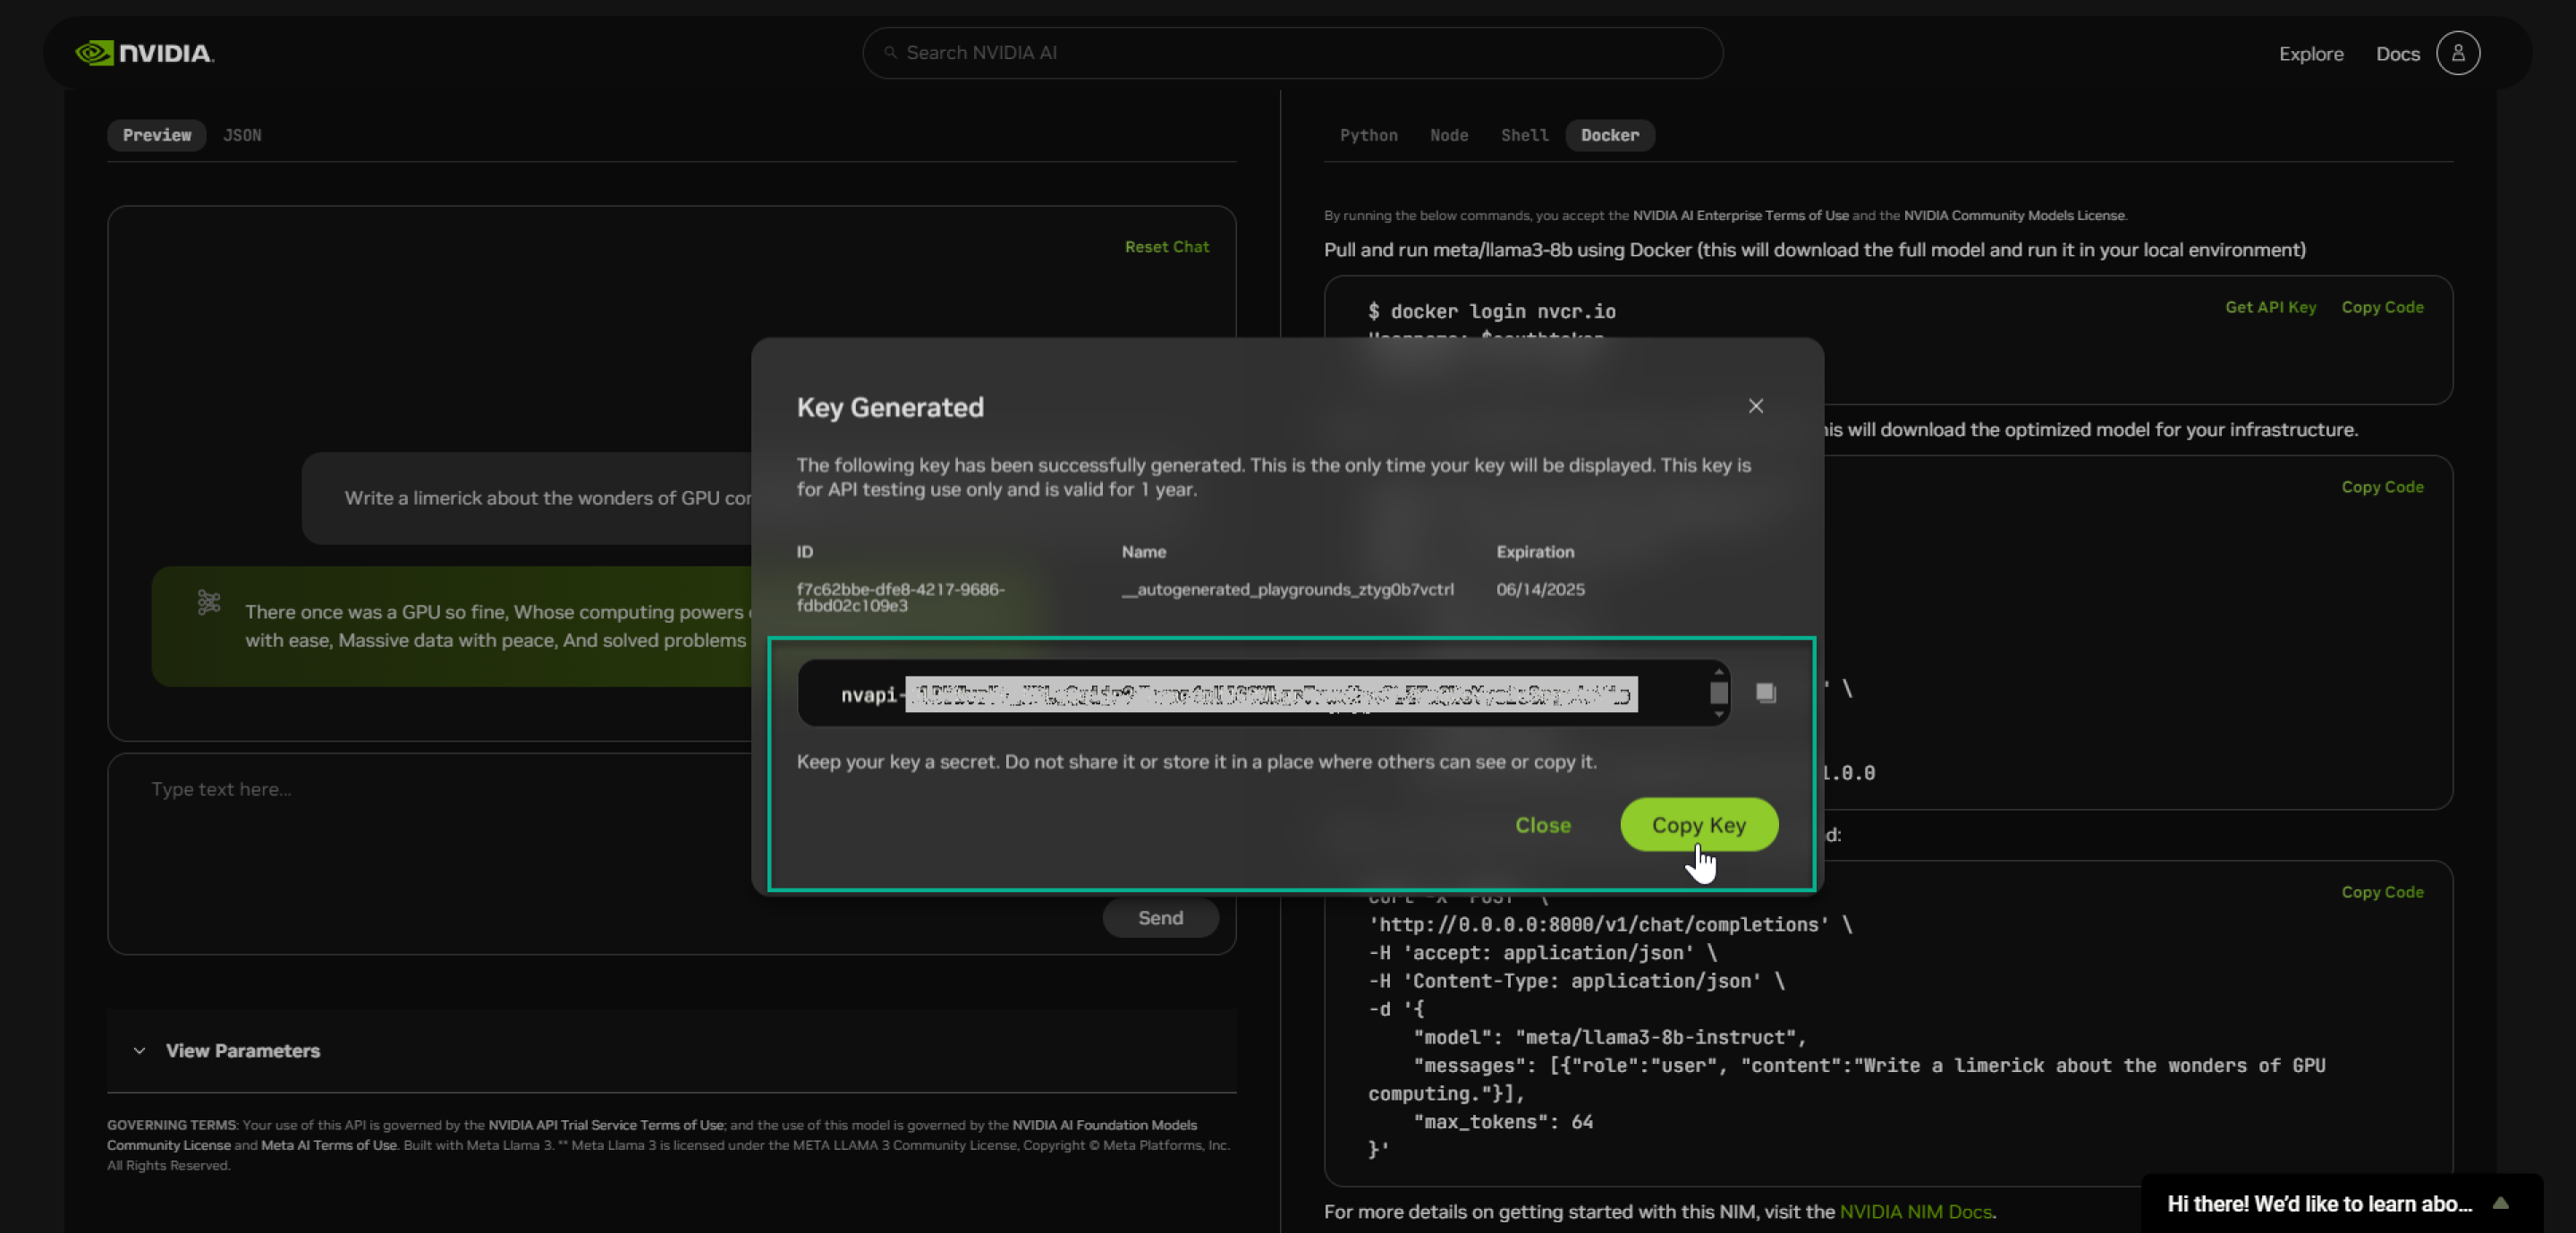Switch to the JSON tab

click(x=242, y=135)
